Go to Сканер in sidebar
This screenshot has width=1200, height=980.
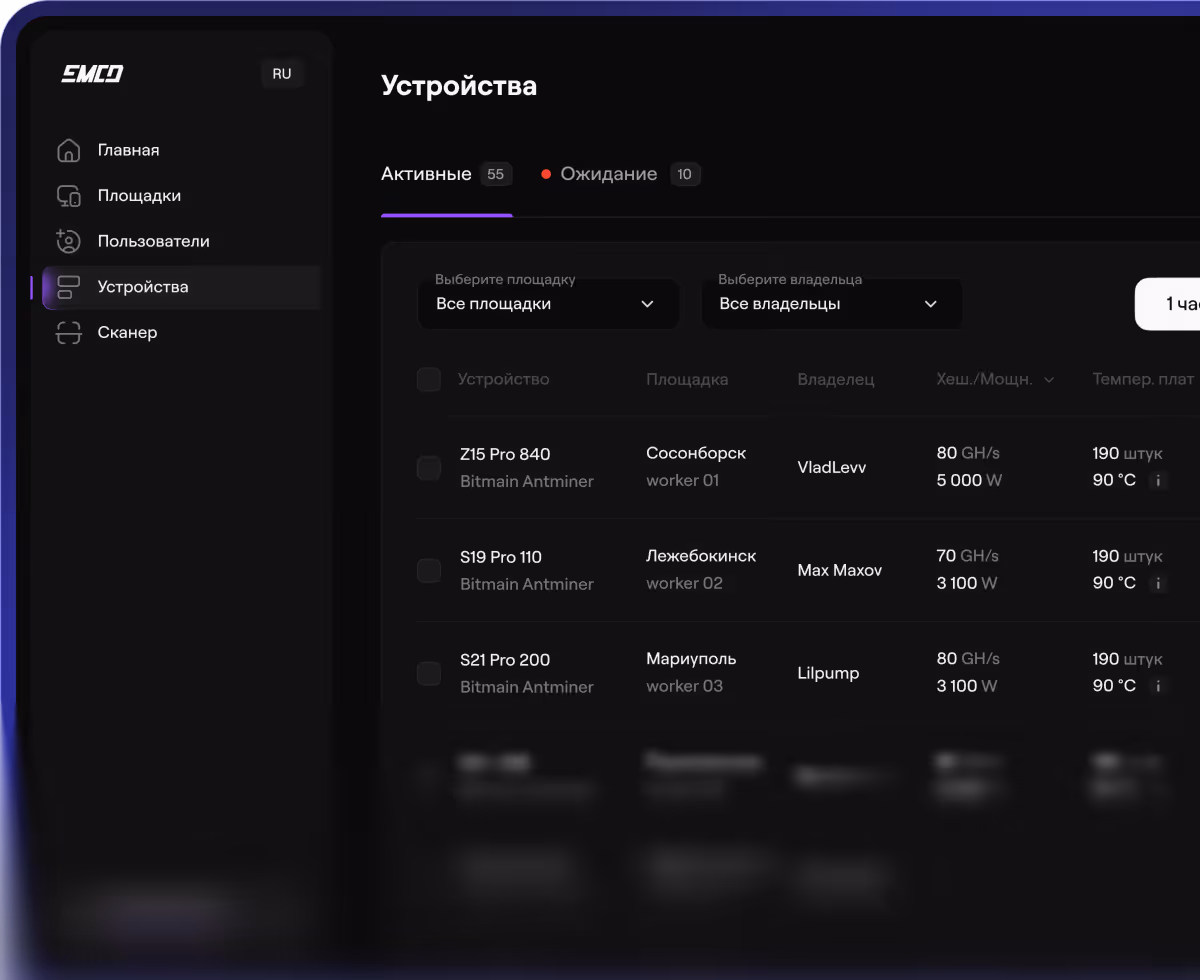(x=127, y=332)
